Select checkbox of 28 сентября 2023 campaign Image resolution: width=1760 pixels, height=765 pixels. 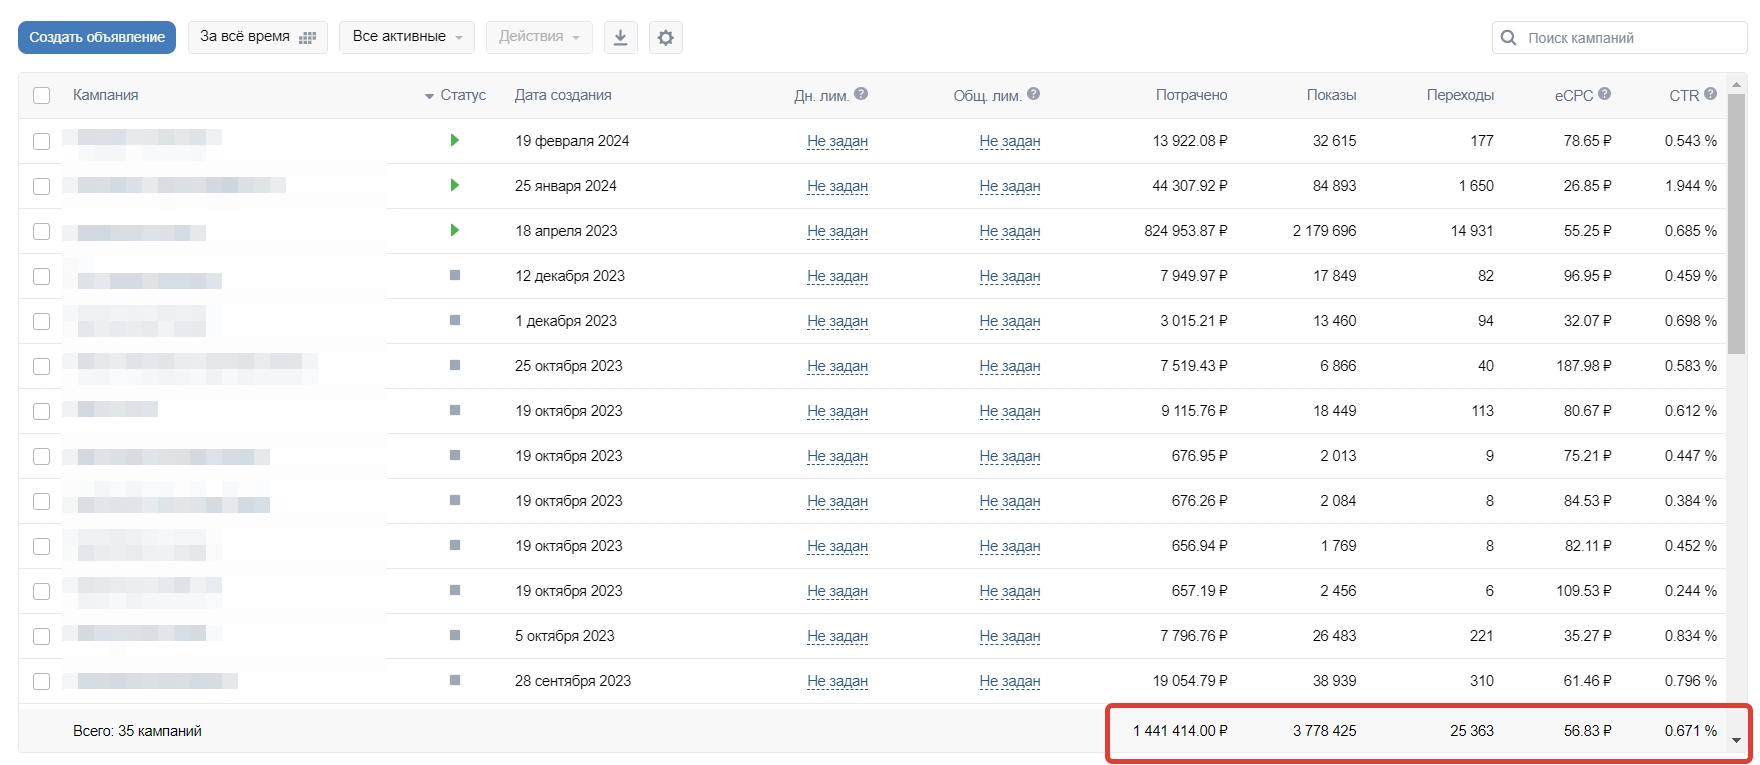41,681
